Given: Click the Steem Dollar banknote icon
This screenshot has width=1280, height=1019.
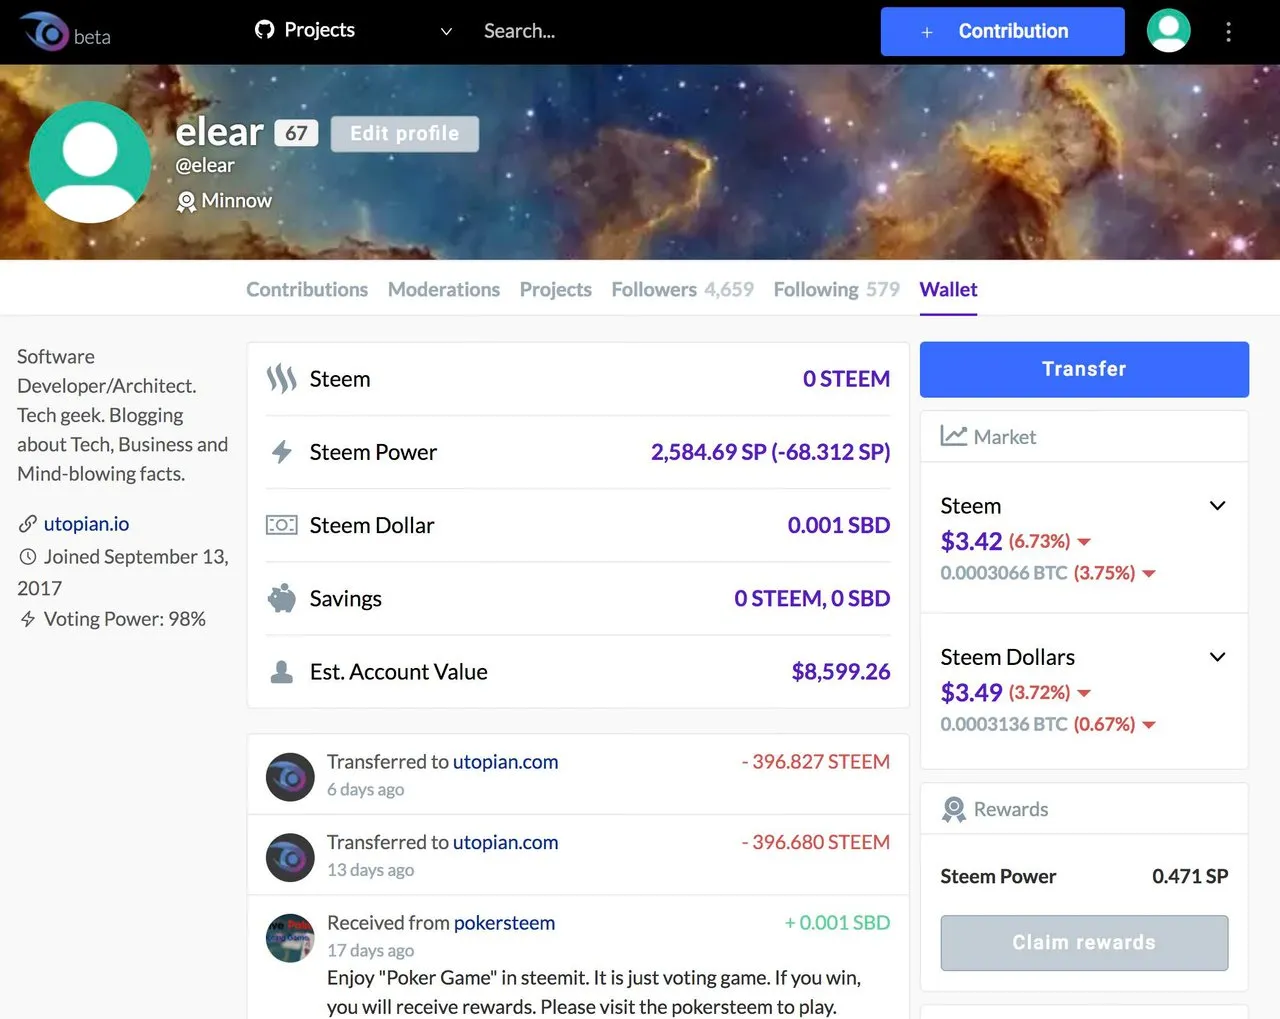Looking at the screenshot, I should click(x=282, y=525).
